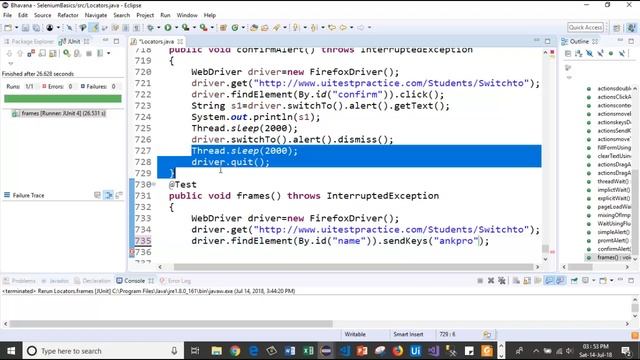
Task: Click the Save All toolbar icon
Action: tap(36, 28)
